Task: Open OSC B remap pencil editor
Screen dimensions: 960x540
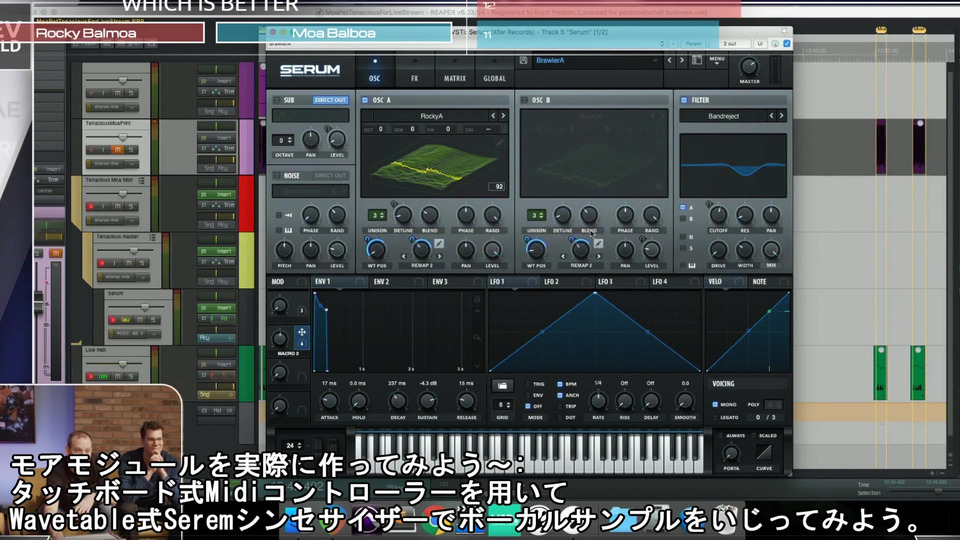Action: pos(598,244)
